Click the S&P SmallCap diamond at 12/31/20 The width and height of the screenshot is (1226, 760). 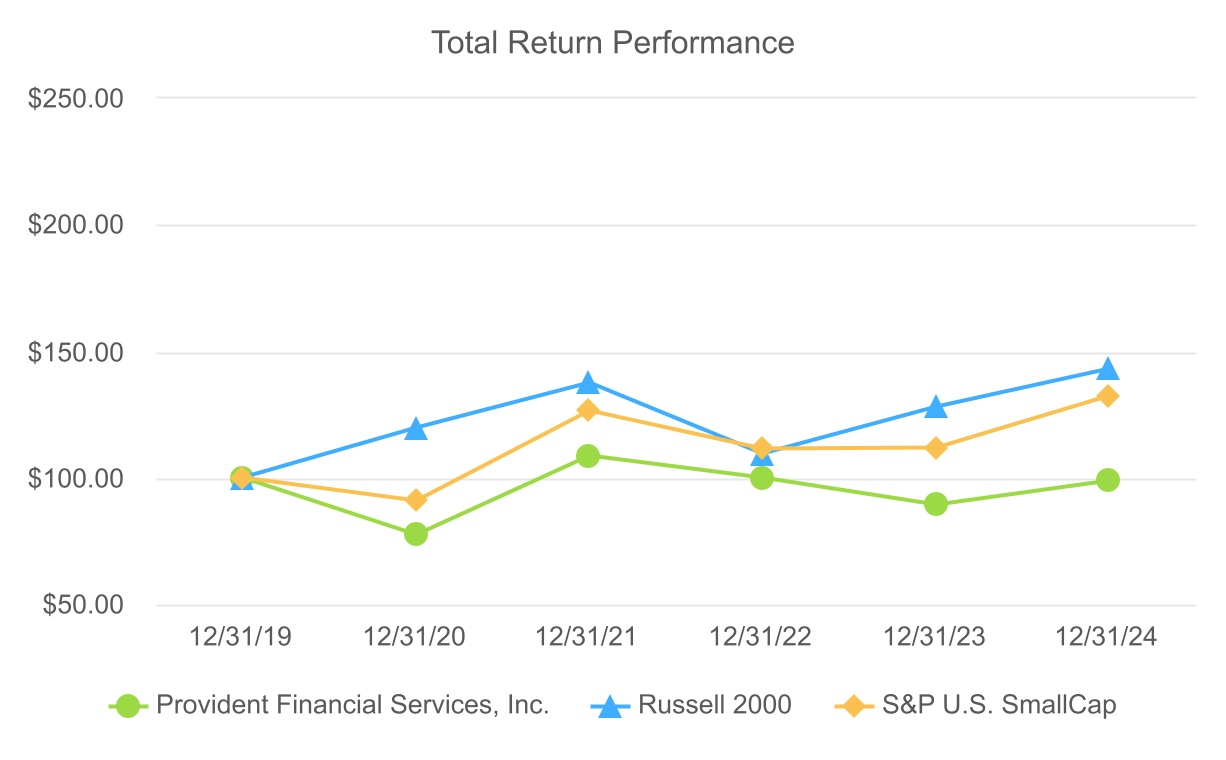tap(416, 500)
